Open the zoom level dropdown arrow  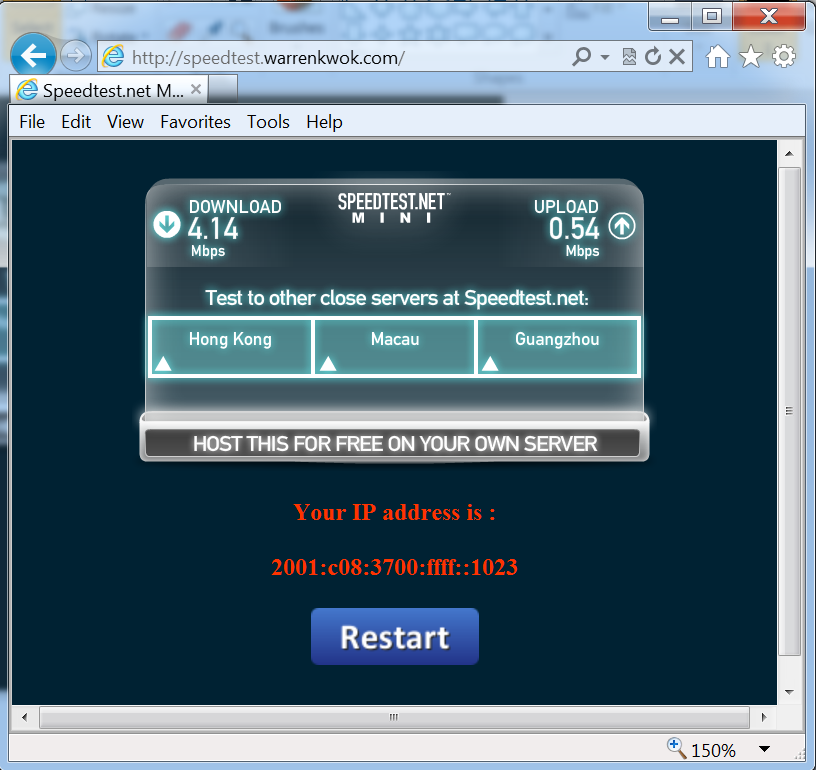[x=764, y=749]
